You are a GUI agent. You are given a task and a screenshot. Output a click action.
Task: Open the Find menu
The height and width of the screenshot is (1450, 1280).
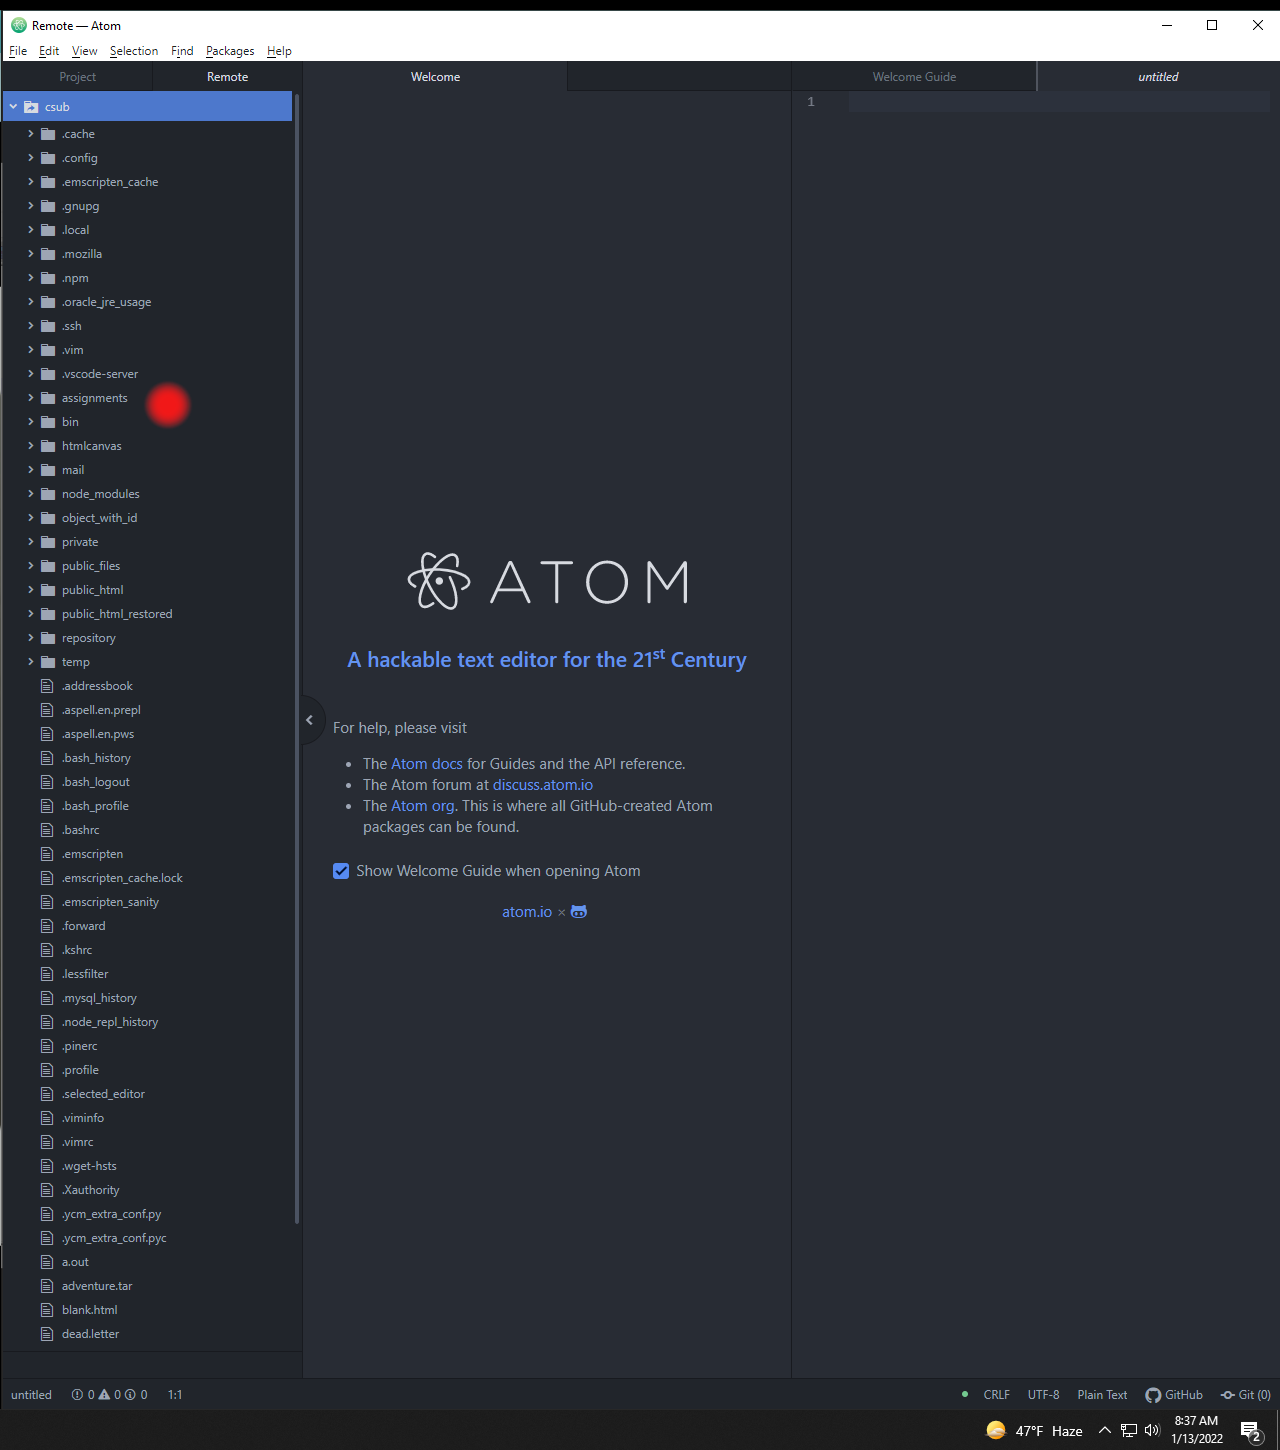click(182, 51)
